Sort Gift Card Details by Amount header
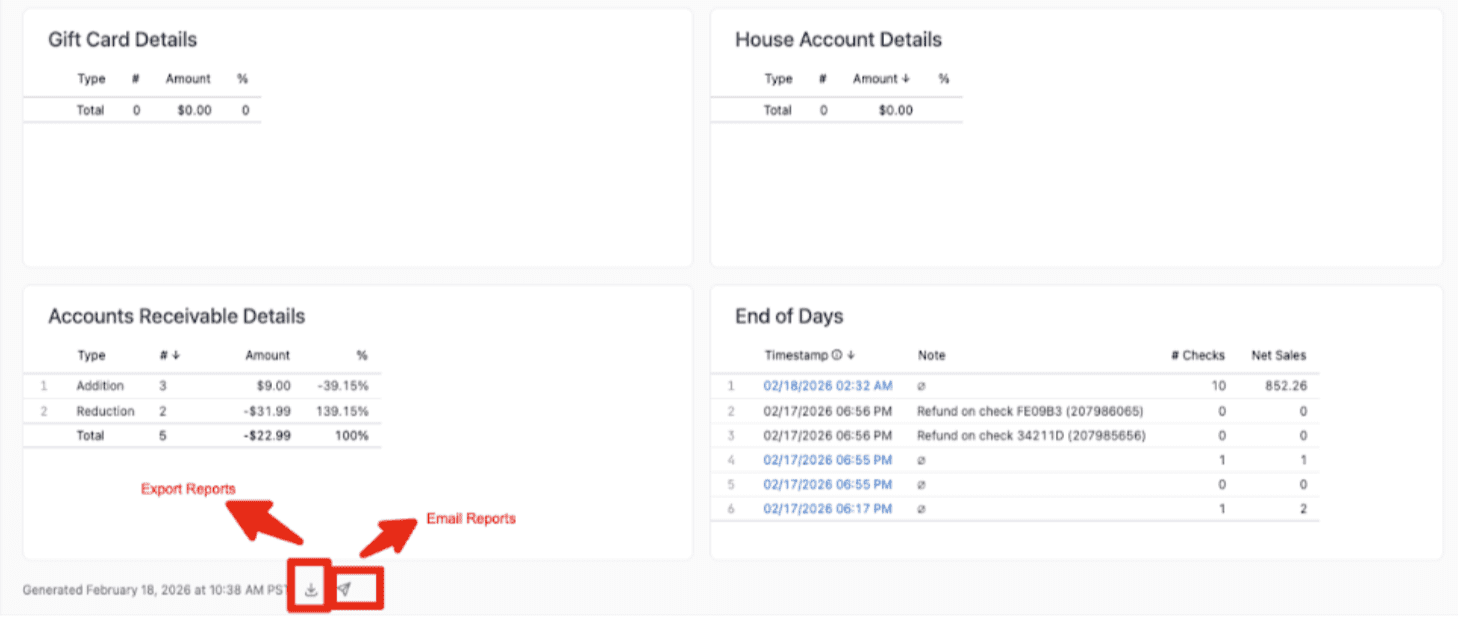 coord(188,79)
